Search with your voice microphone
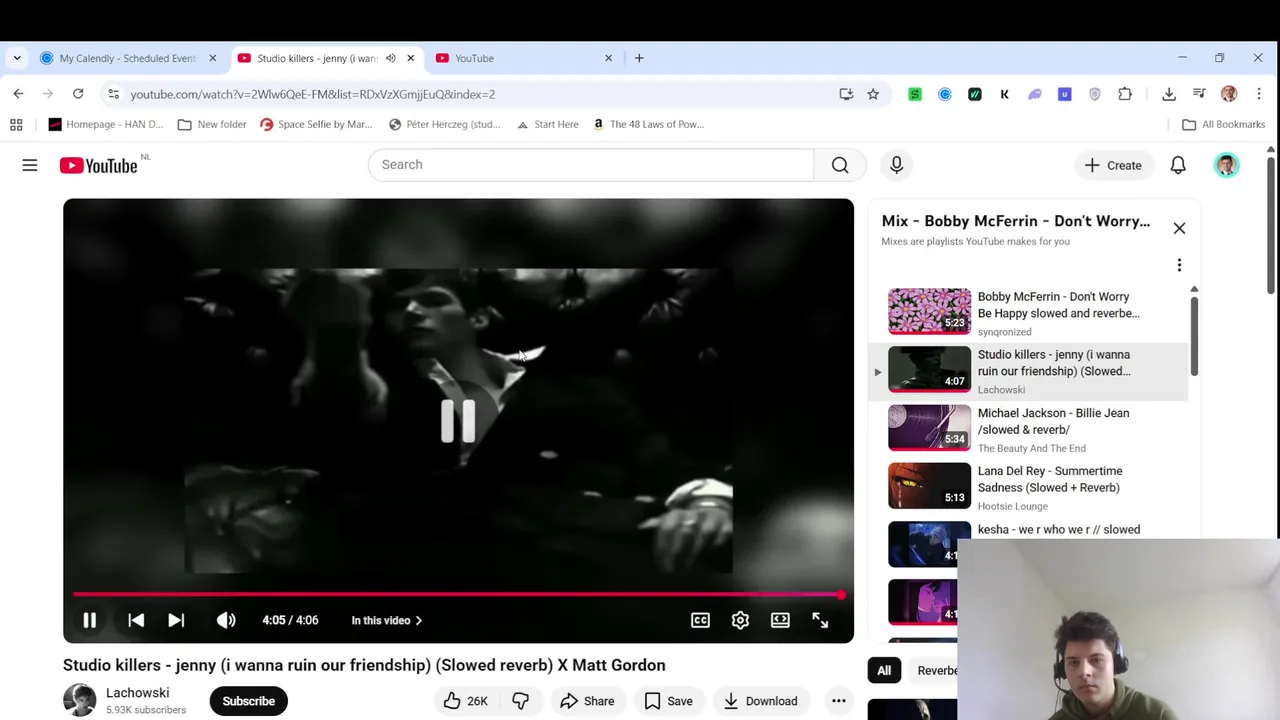 click(896, 164)
